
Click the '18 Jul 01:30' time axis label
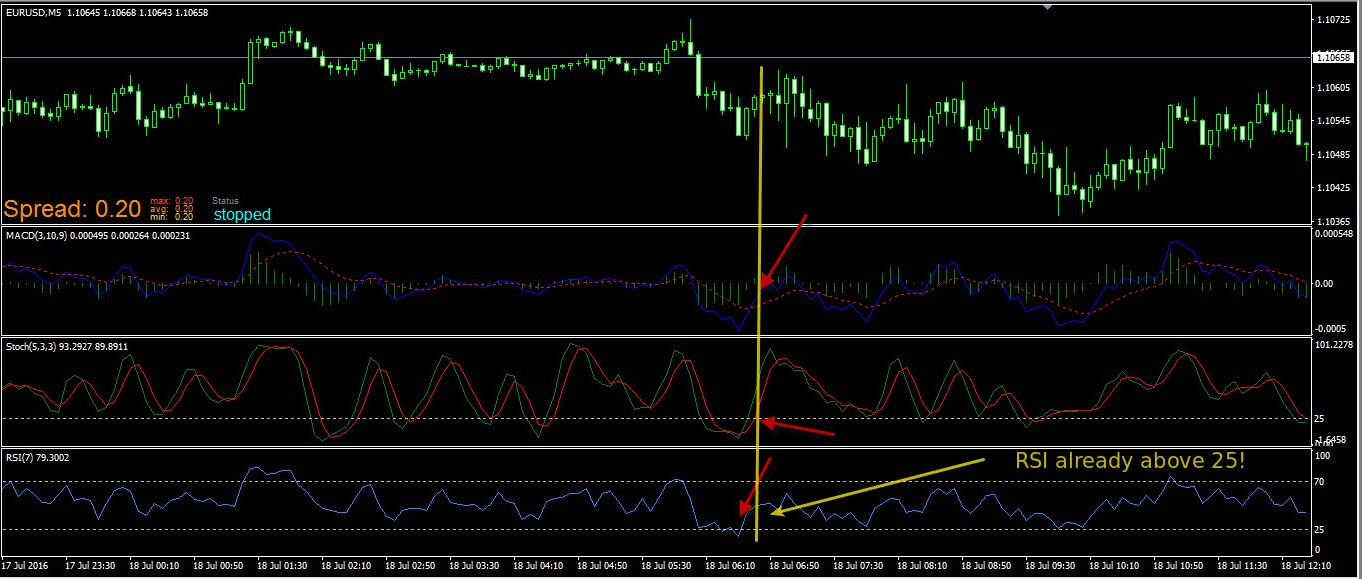coord(284,565)
